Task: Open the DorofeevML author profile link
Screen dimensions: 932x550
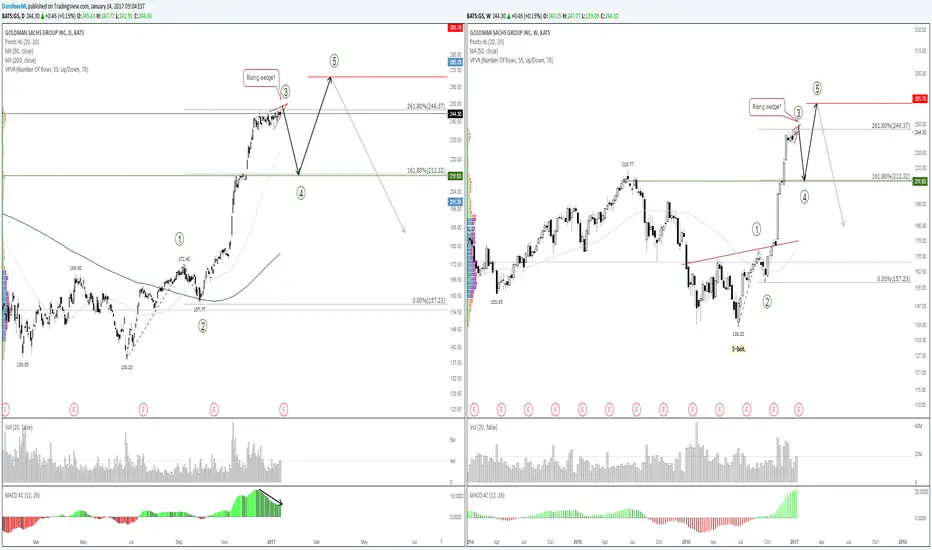Action: click(x=14, y=6)
